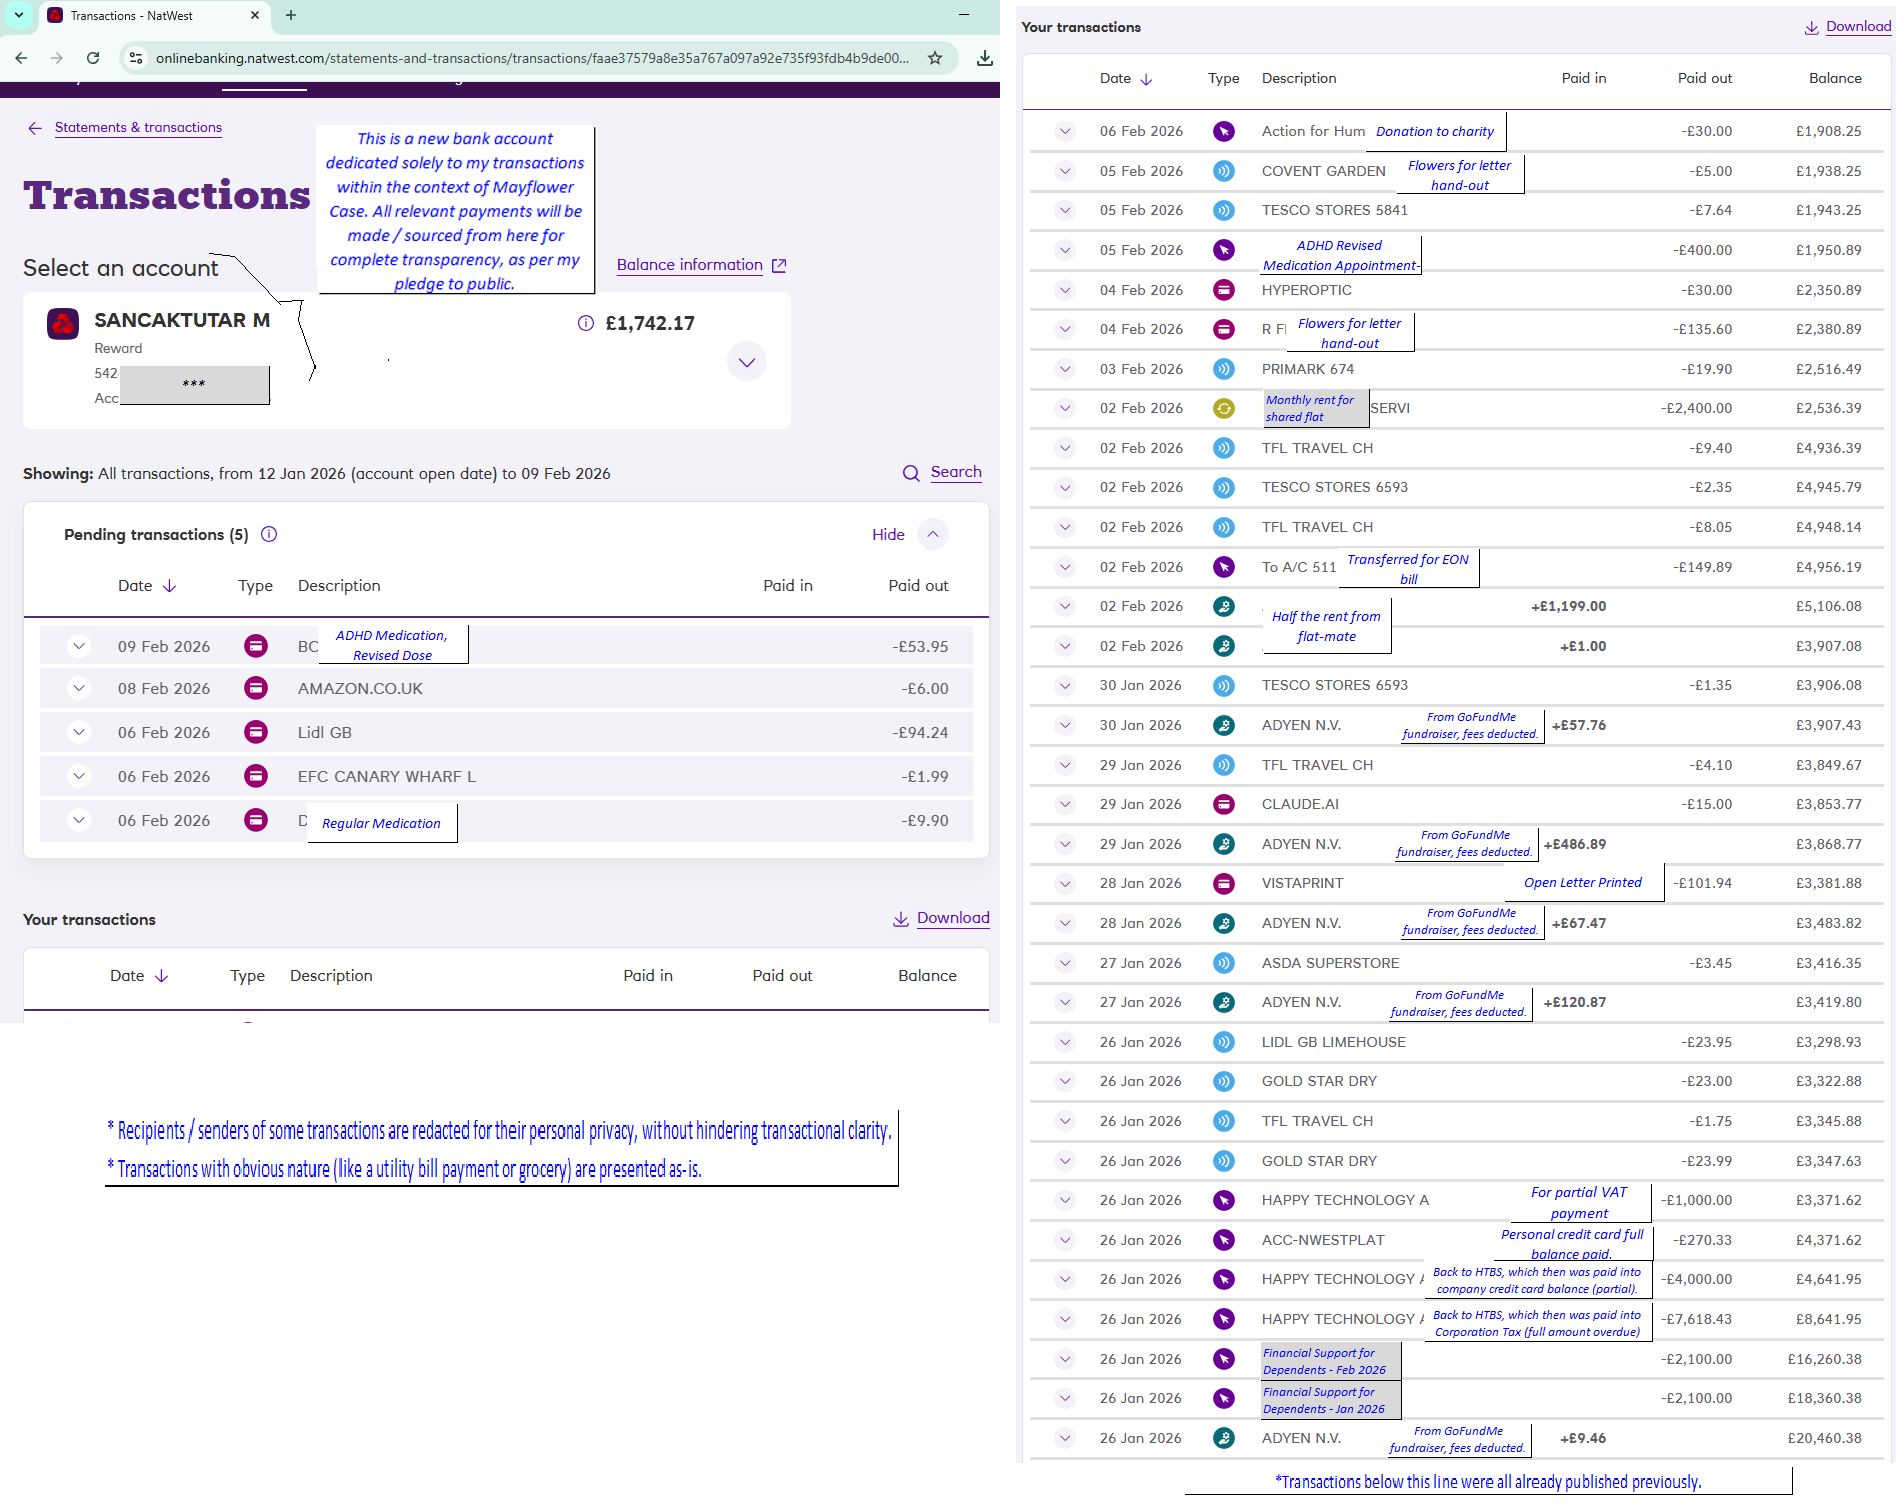Expand the ACC-NWESTPLAT transaction row
The height and width of the screenshot is (1503, 1896).
[1065, 1240]
